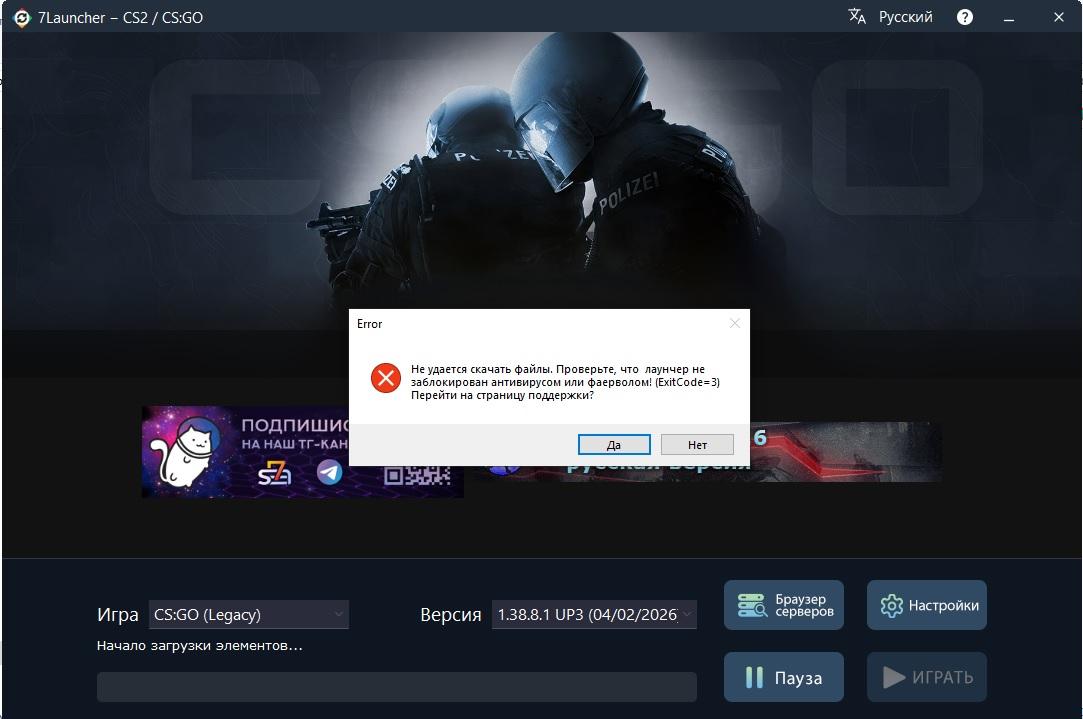Pause the download with Пауза
The image size is (1083, 719).
coord(783,678)
